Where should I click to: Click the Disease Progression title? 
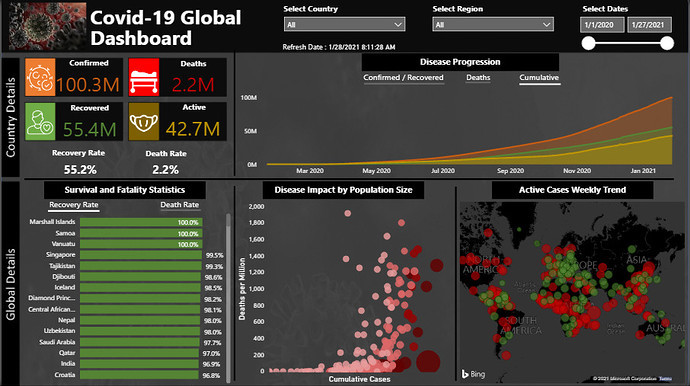tap(460, 62)
